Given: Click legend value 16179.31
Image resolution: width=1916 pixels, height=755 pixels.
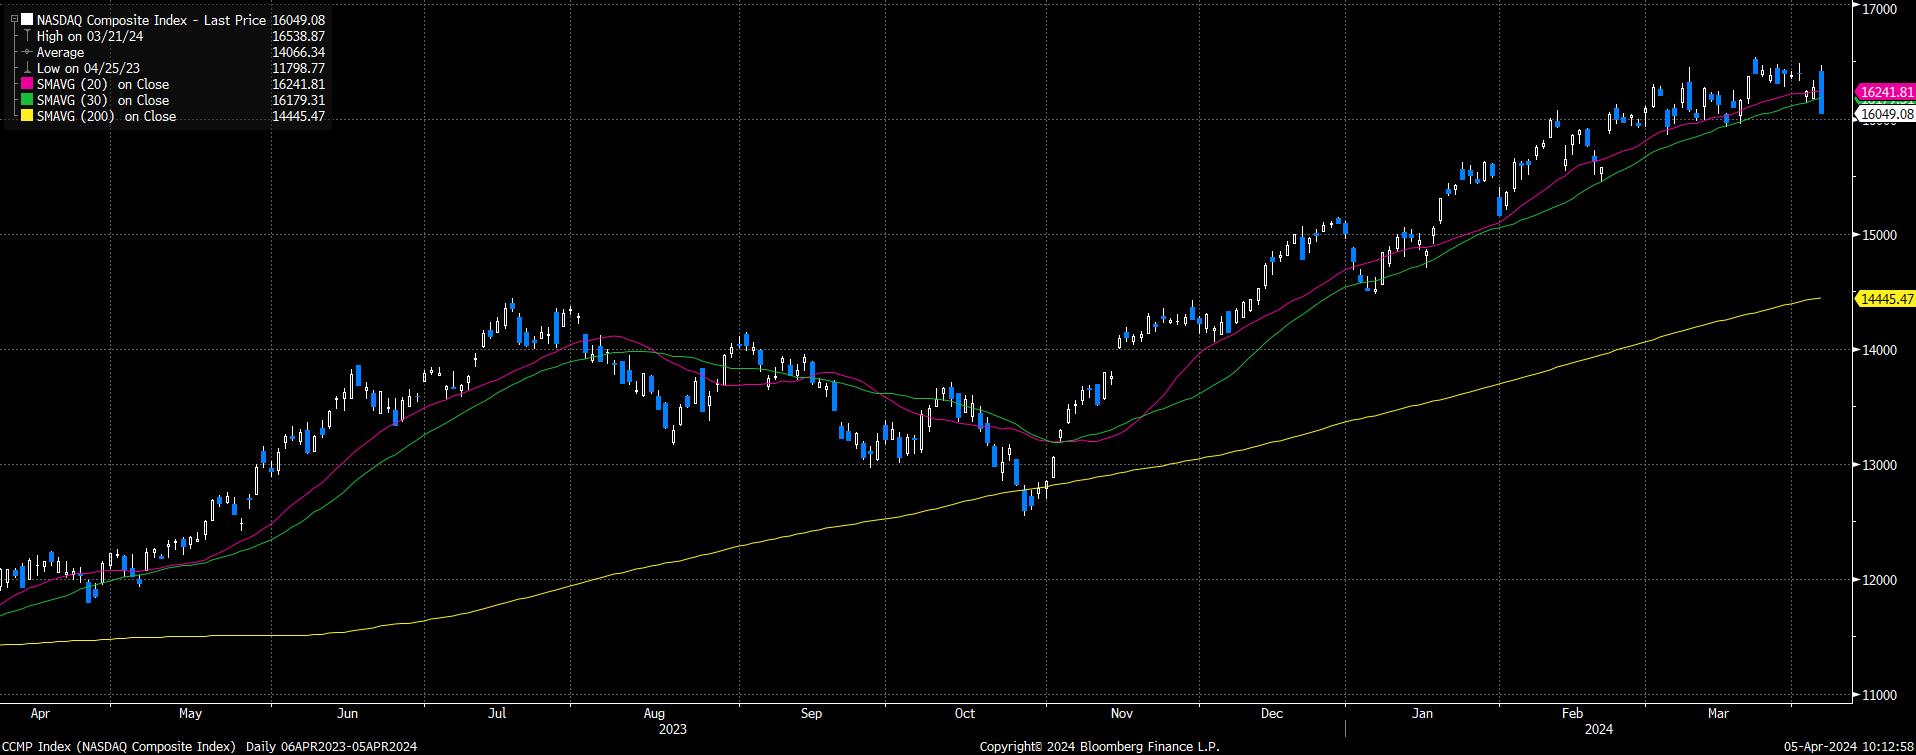Looking at the screenshot, I should (298, 100).
